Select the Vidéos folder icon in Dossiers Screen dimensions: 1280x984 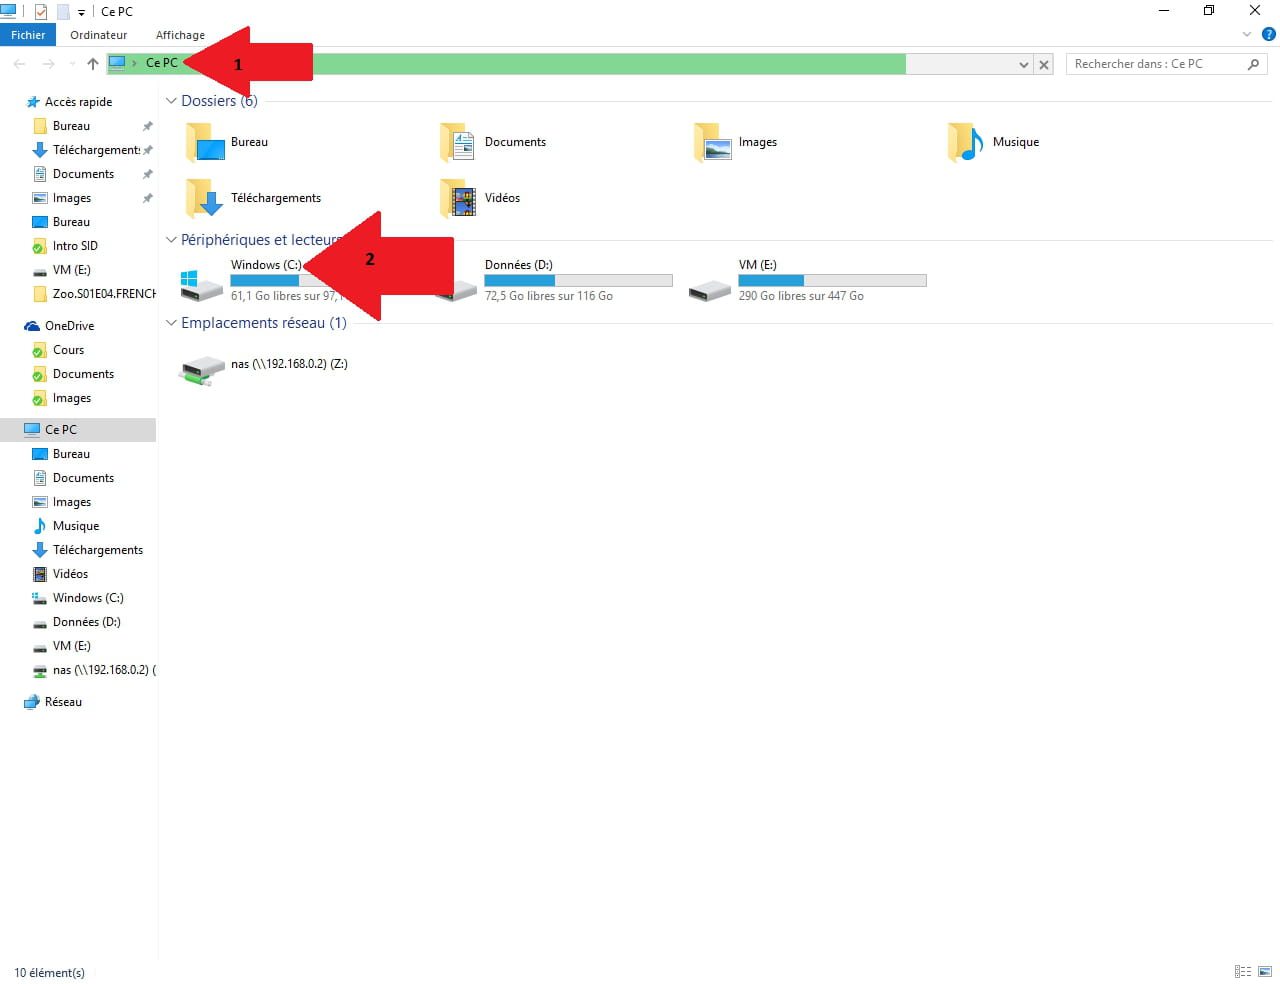tap(459, 198)
